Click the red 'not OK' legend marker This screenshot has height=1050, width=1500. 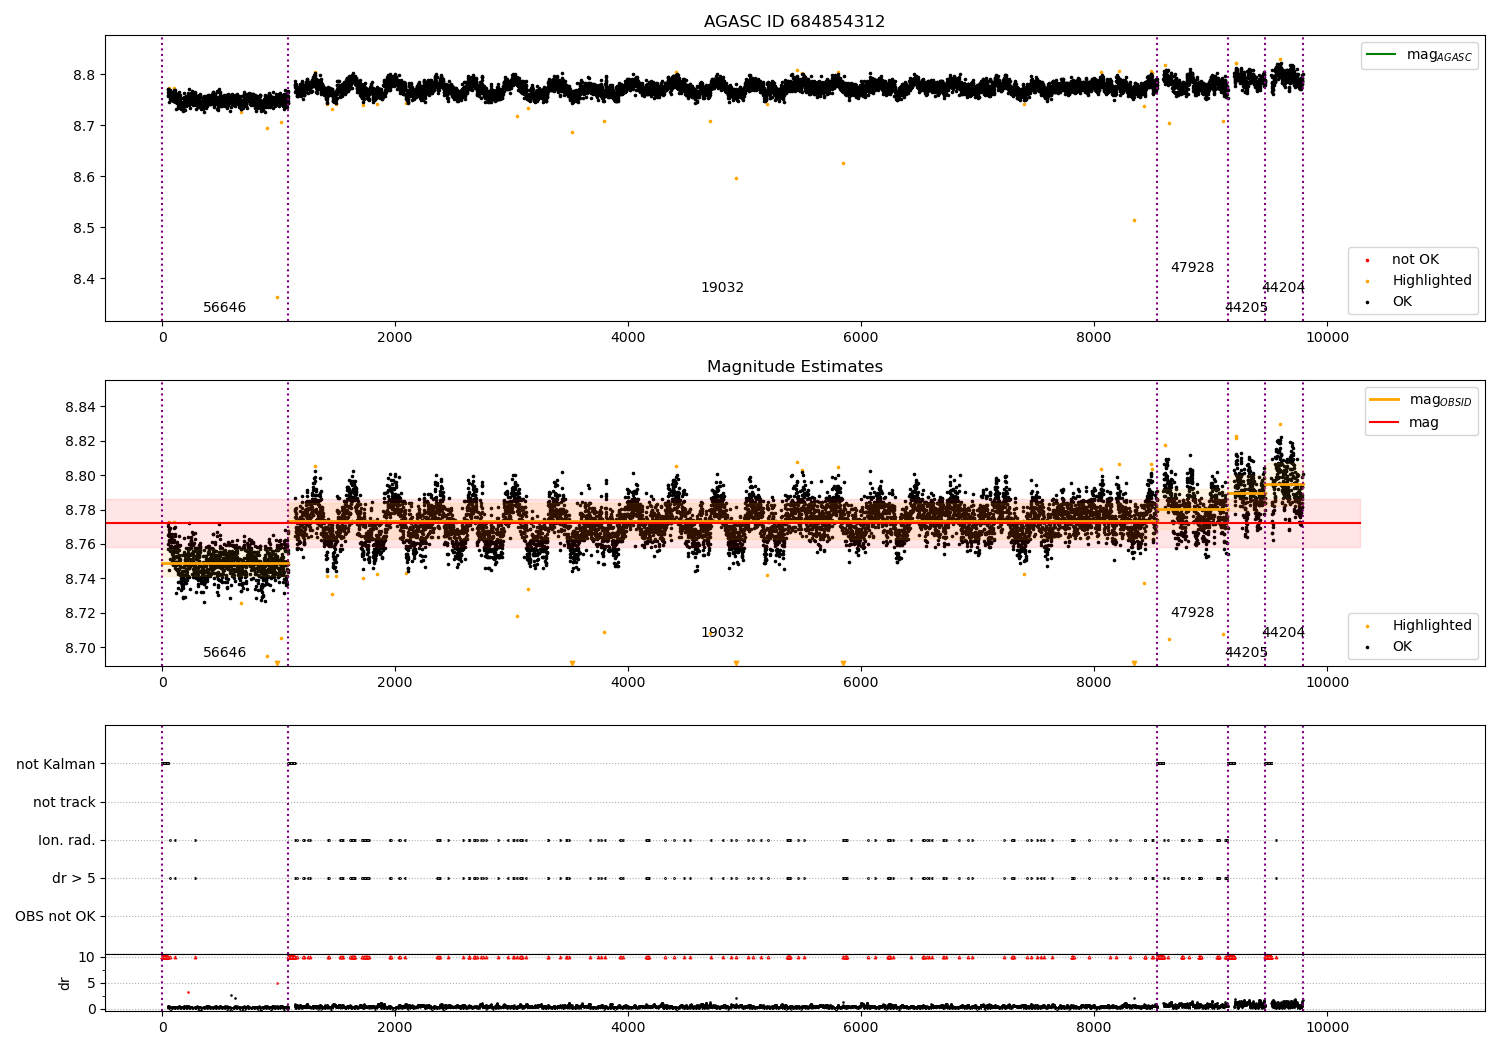point(1368,260)
